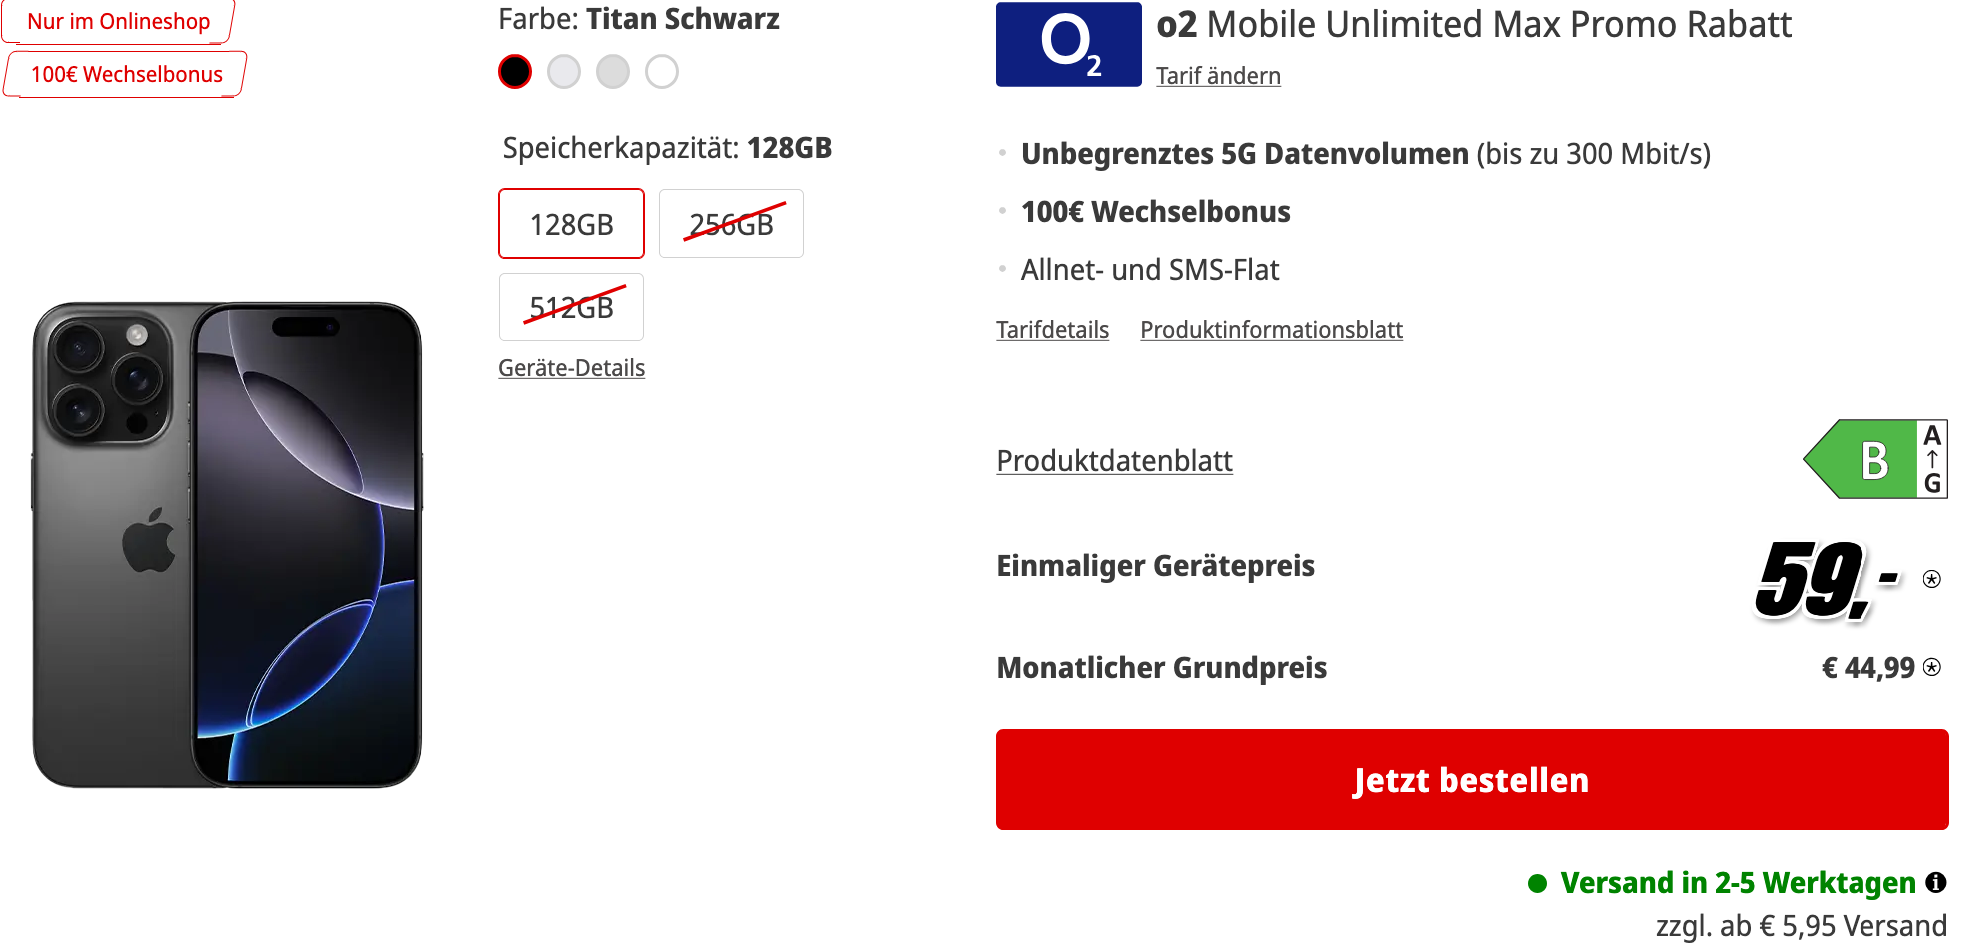Open Geräte-Details link
This screenshot has height=945, width=1969.
572,368
